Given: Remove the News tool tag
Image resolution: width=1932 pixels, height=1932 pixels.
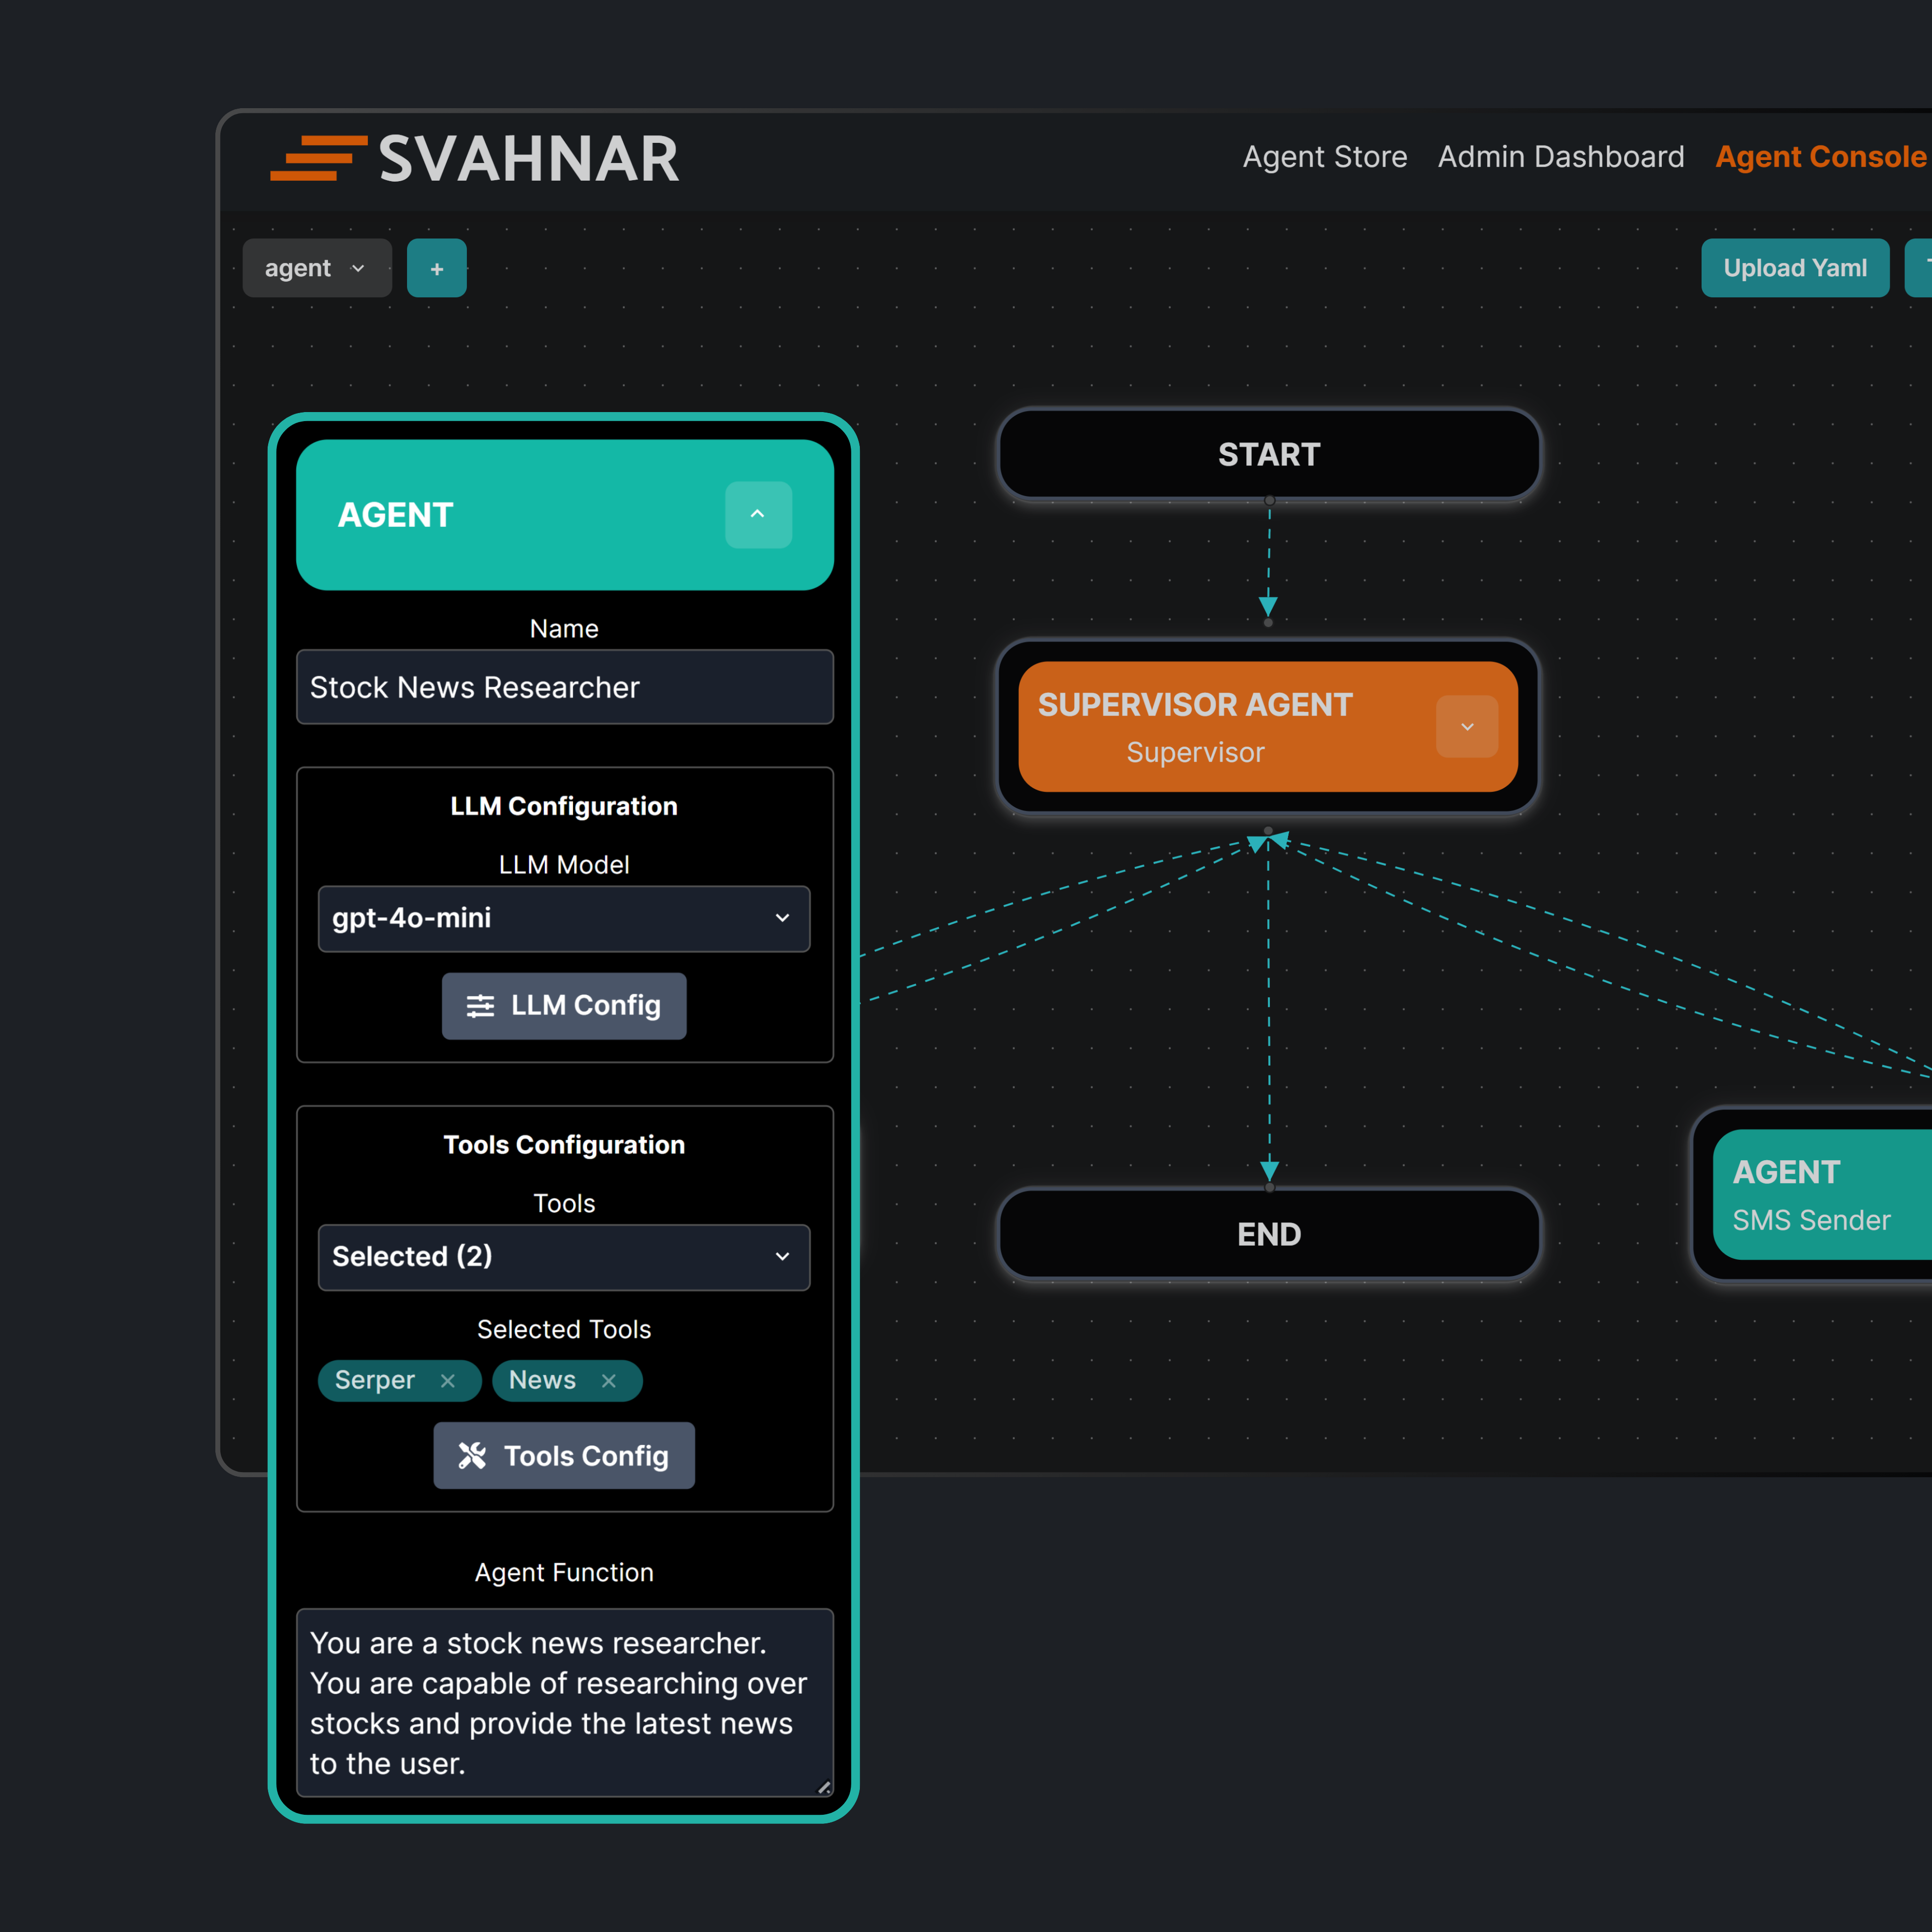Looking at the screenshot, I should [x=608, y=1380].
